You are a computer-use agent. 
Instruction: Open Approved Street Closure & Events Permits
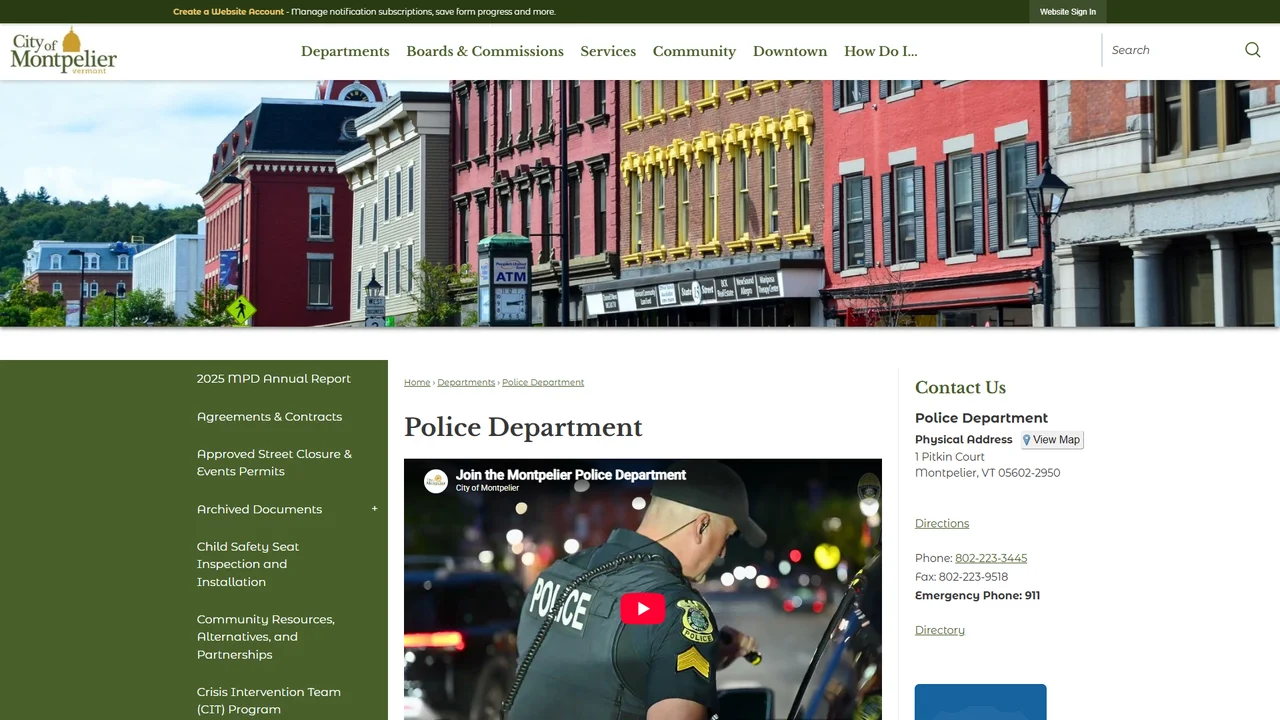[x=275, y=463]
